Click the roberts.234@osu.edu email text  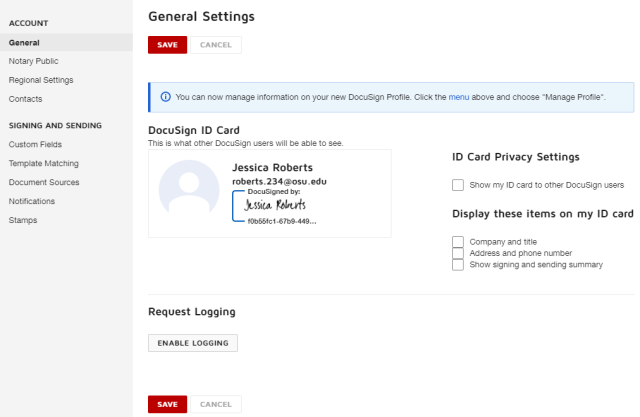point(279,181)
